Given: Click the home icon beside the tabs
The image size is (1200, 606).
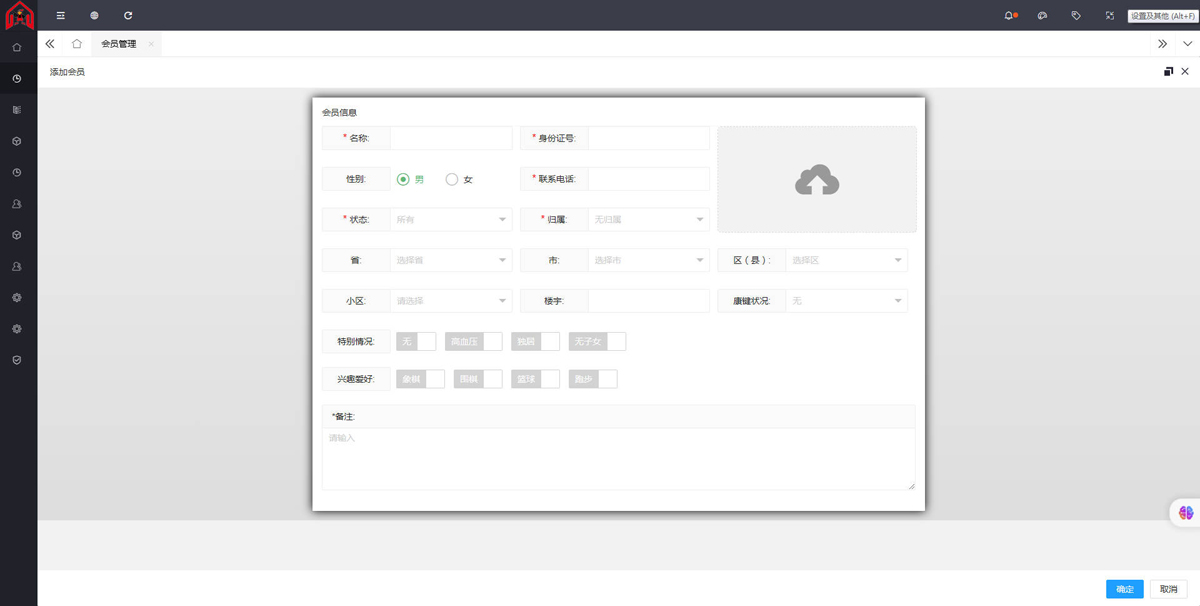Looking at the screenshot, I should (x=77, y=44).
